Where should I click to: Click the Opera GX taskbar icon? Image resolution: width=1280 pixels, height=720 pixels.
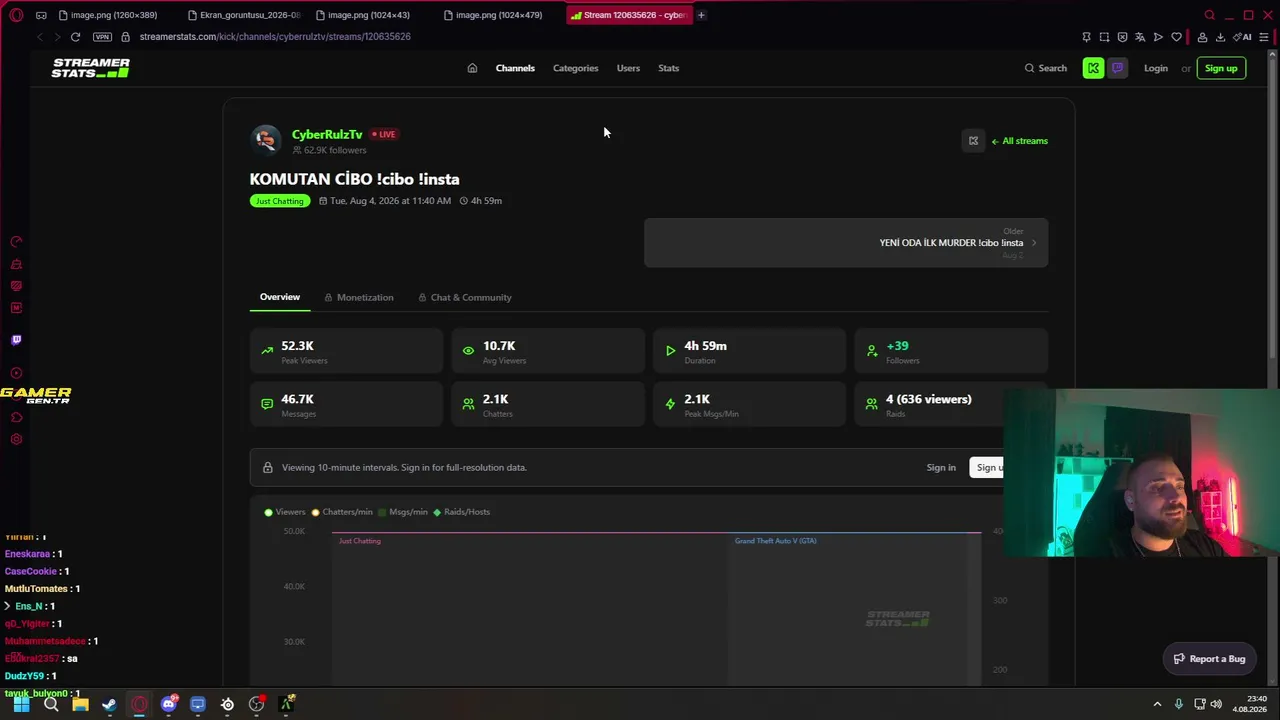pos(139,704)
